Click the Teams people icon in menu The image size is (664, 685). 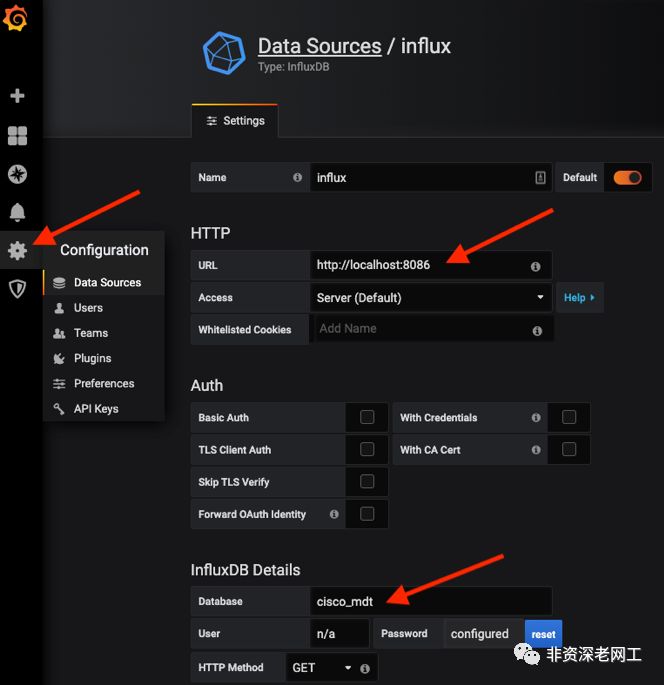tap(59, 333)
